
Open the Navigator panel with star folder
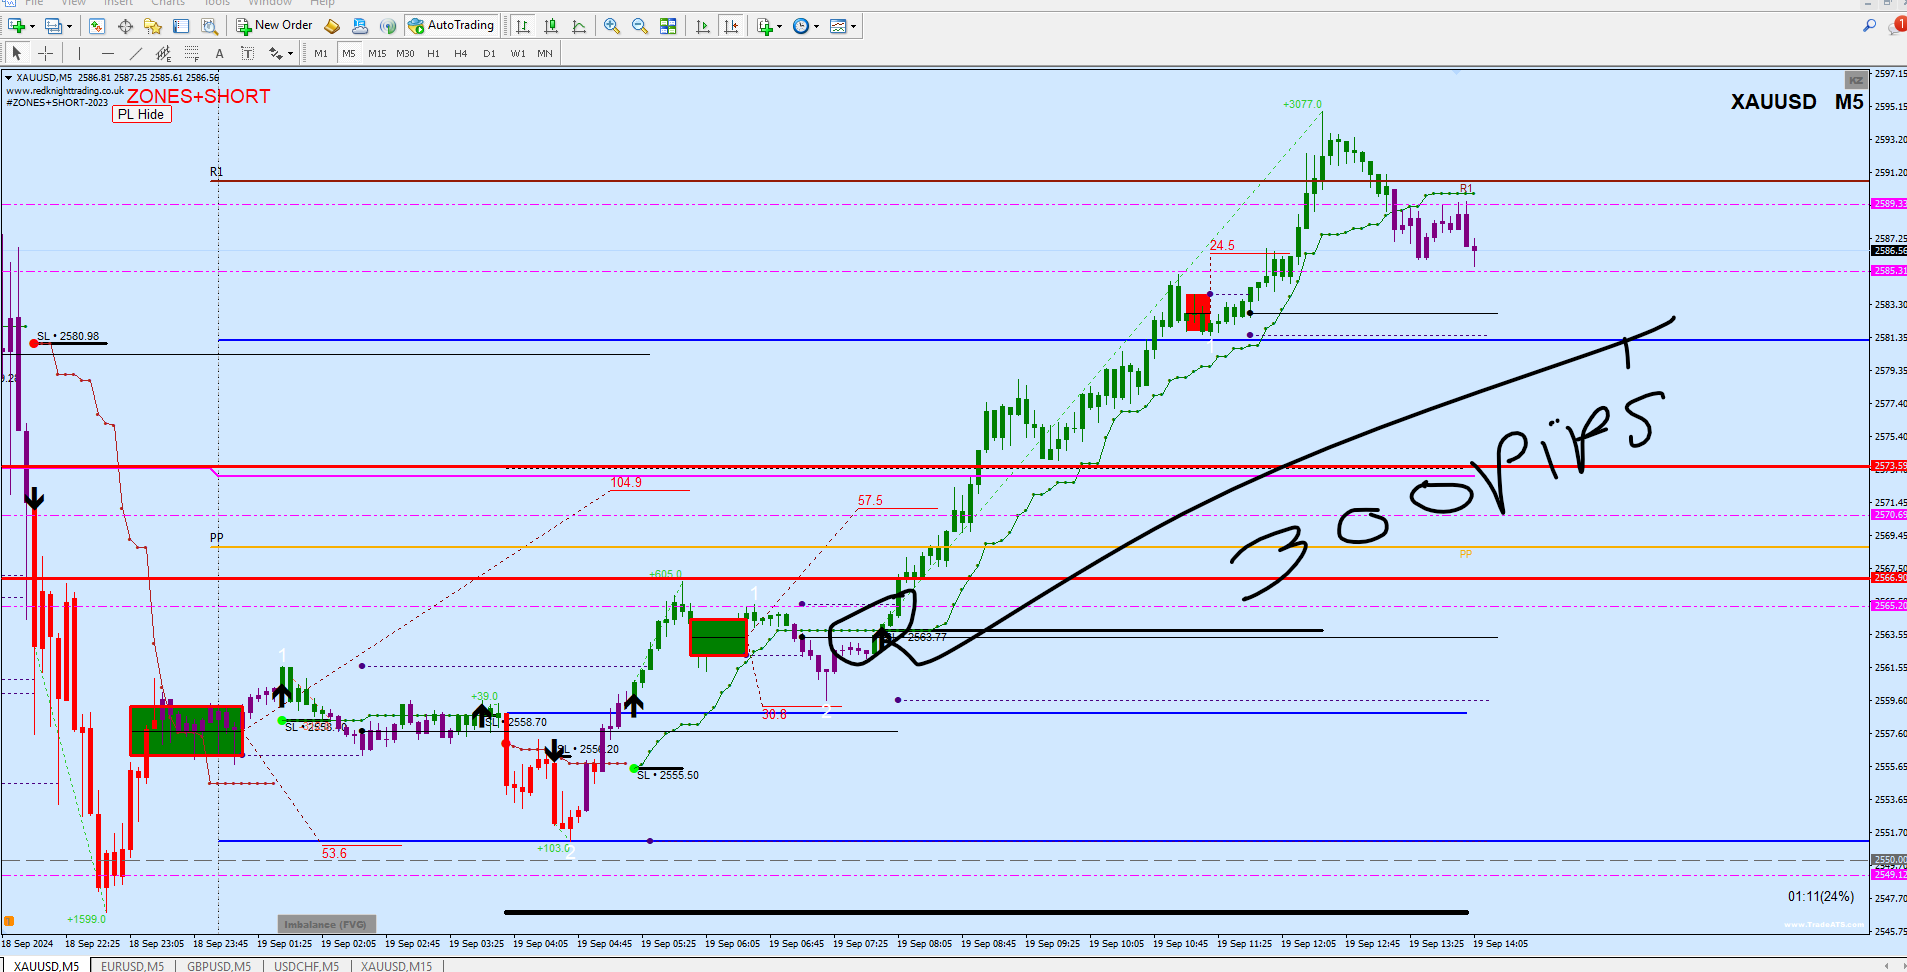click(x=153, y=26)
